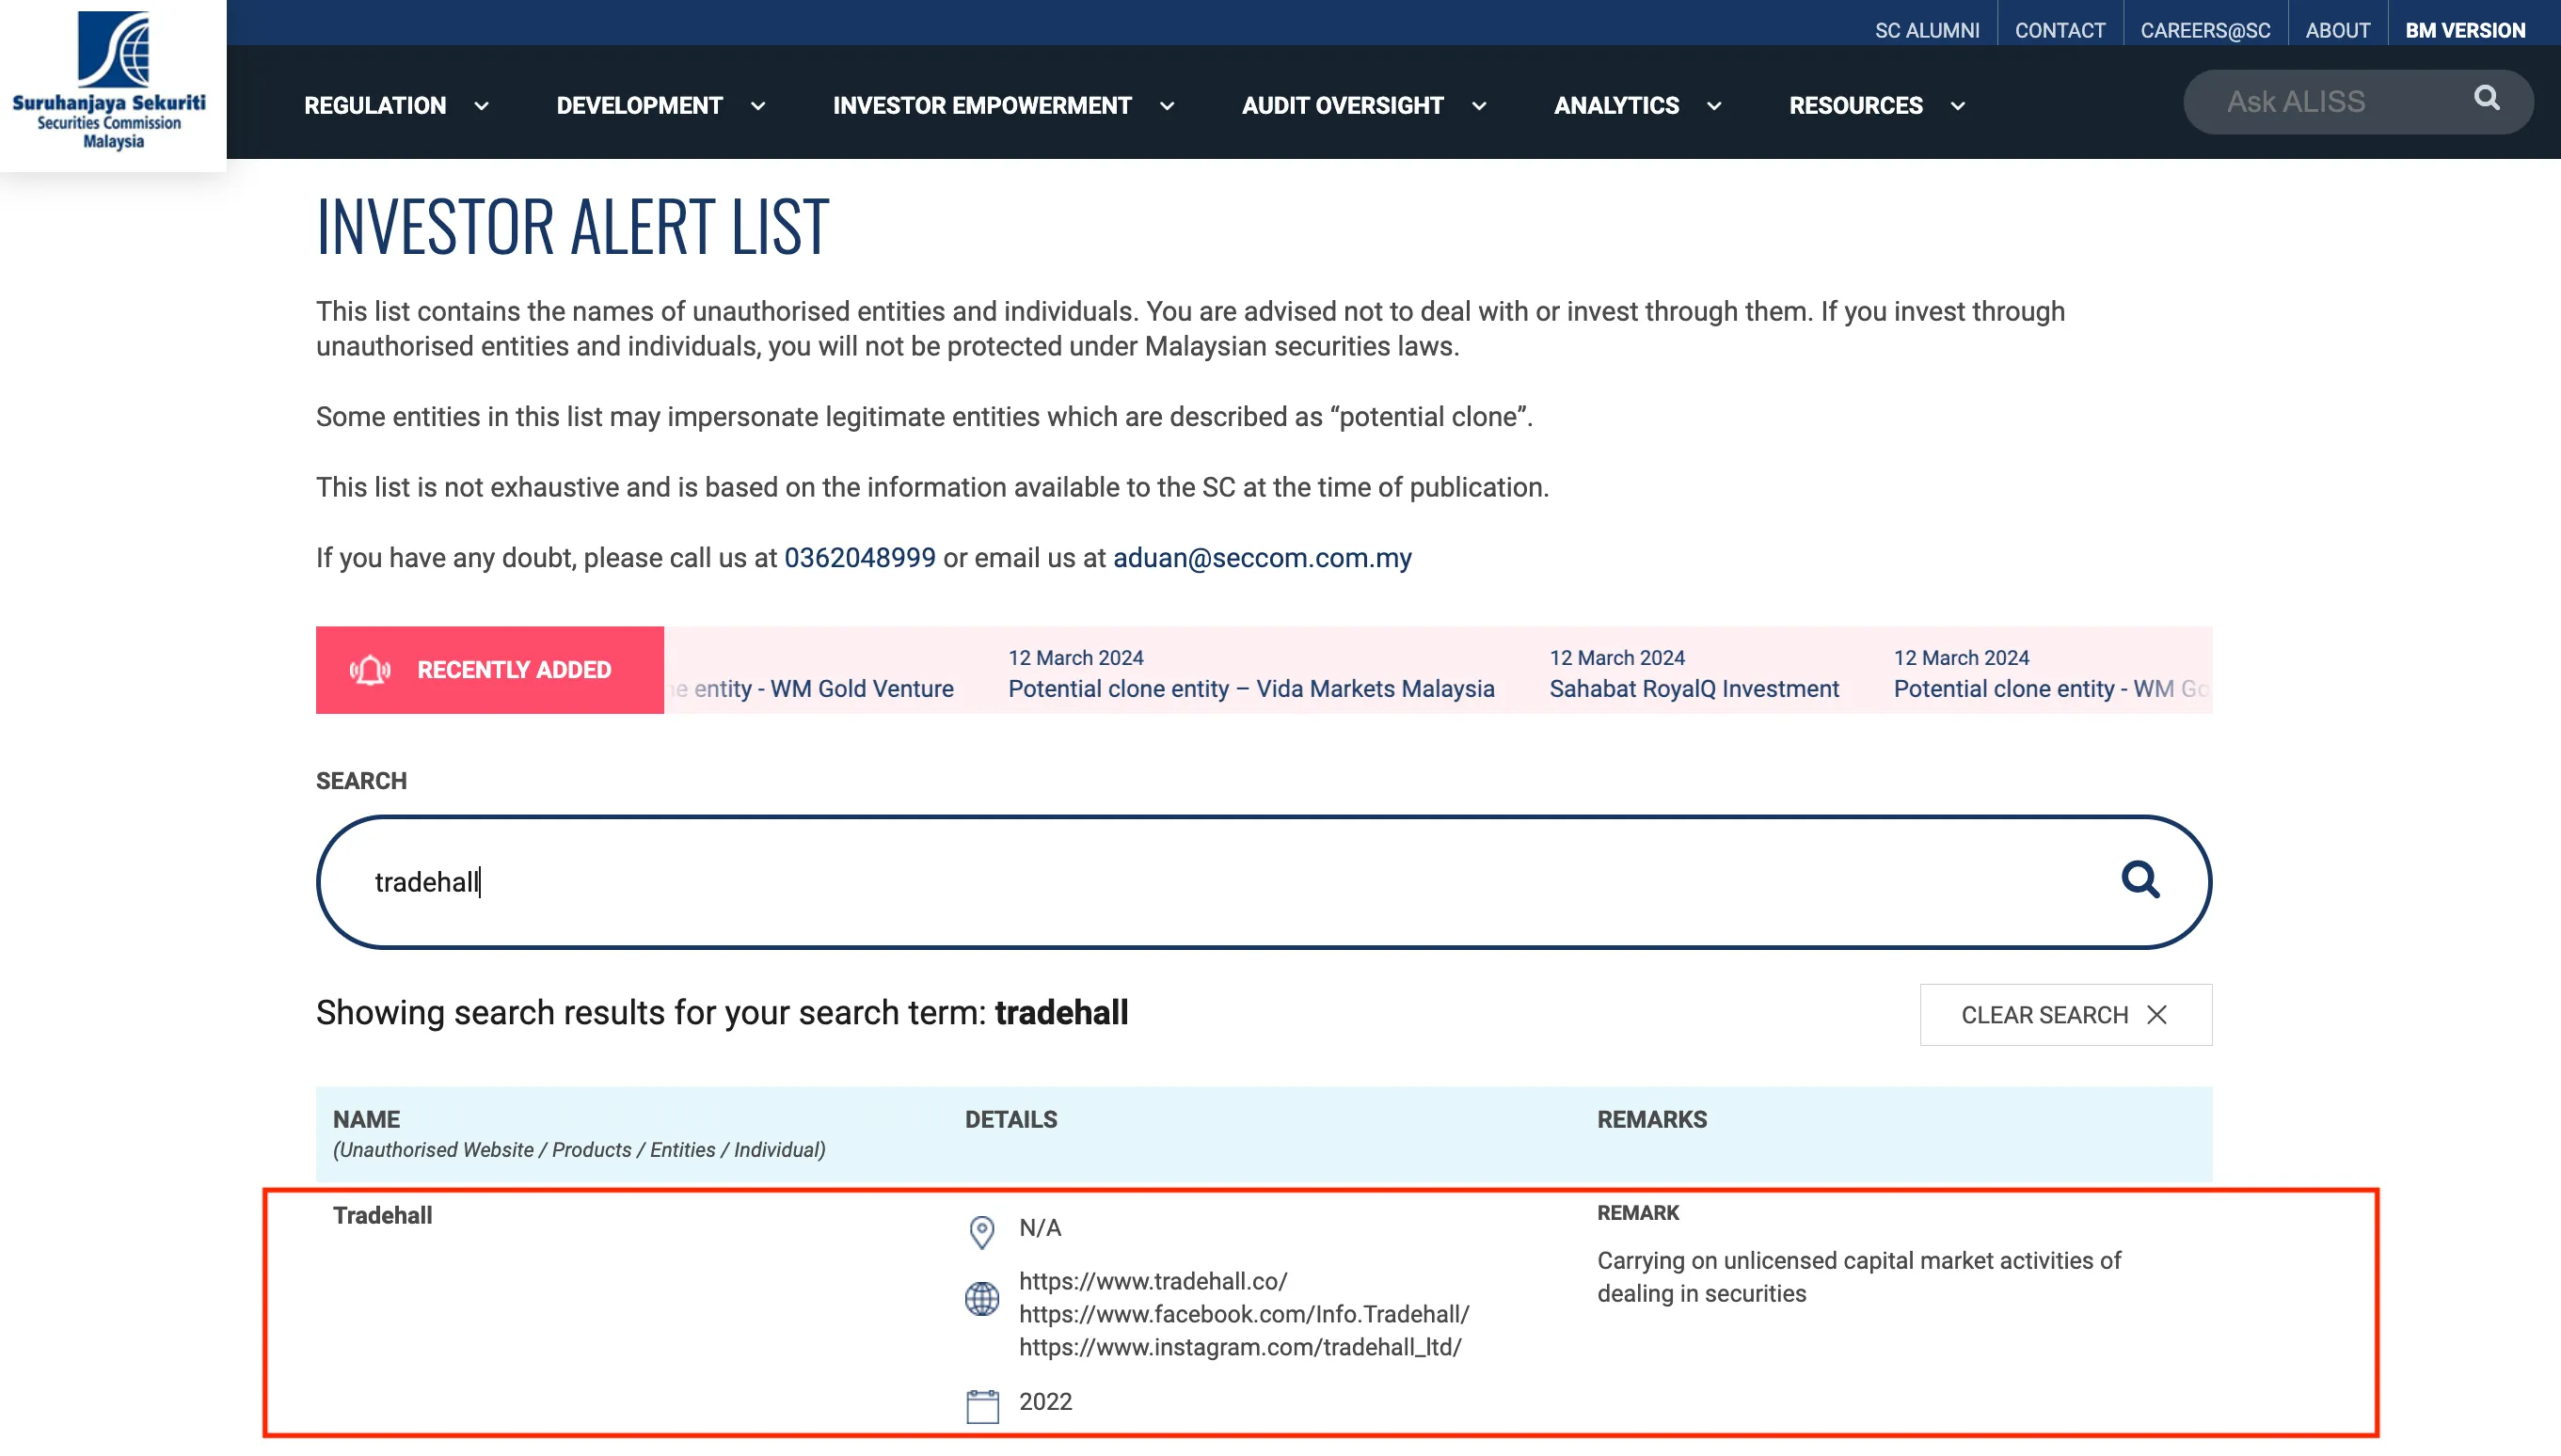
Task: Open the Regulation menu
Action: point(375,106)
